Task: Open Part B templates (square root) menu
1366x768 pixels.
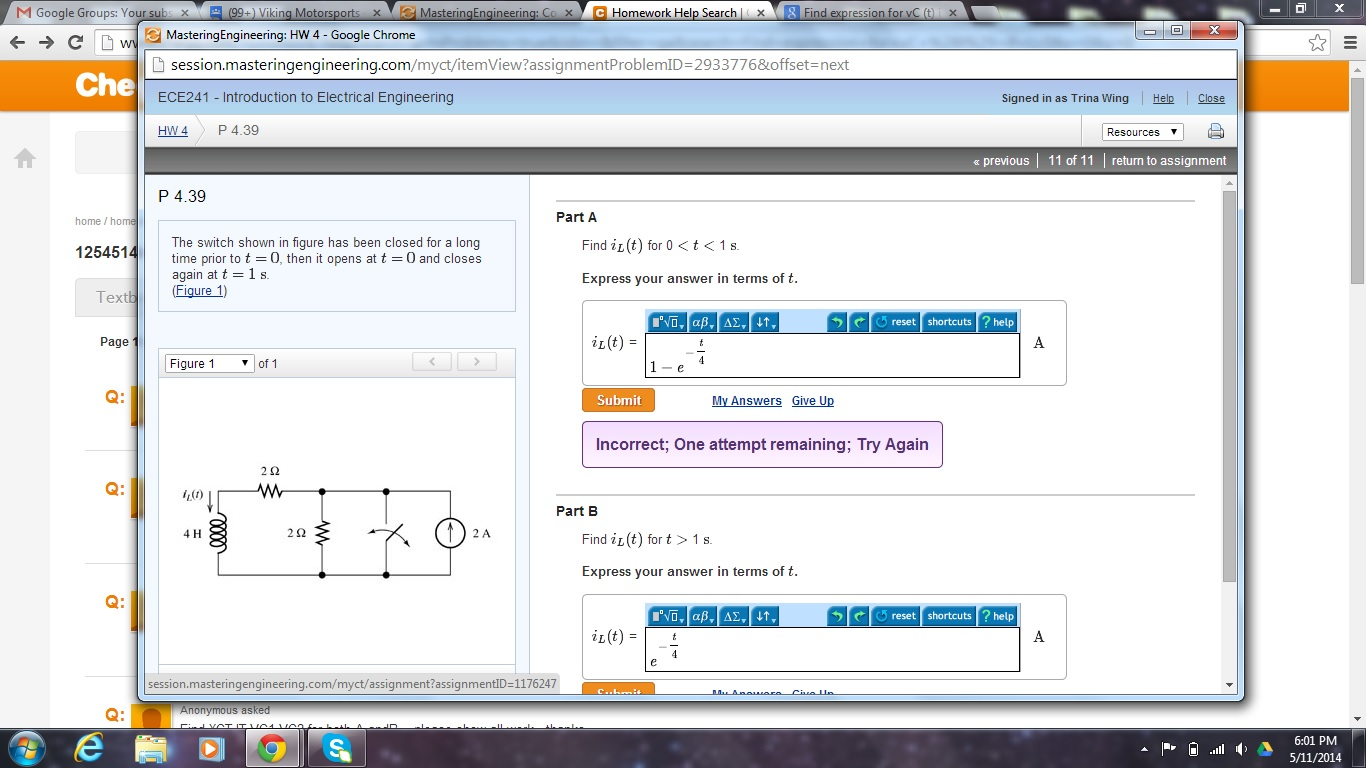Action: coord(667,616)
